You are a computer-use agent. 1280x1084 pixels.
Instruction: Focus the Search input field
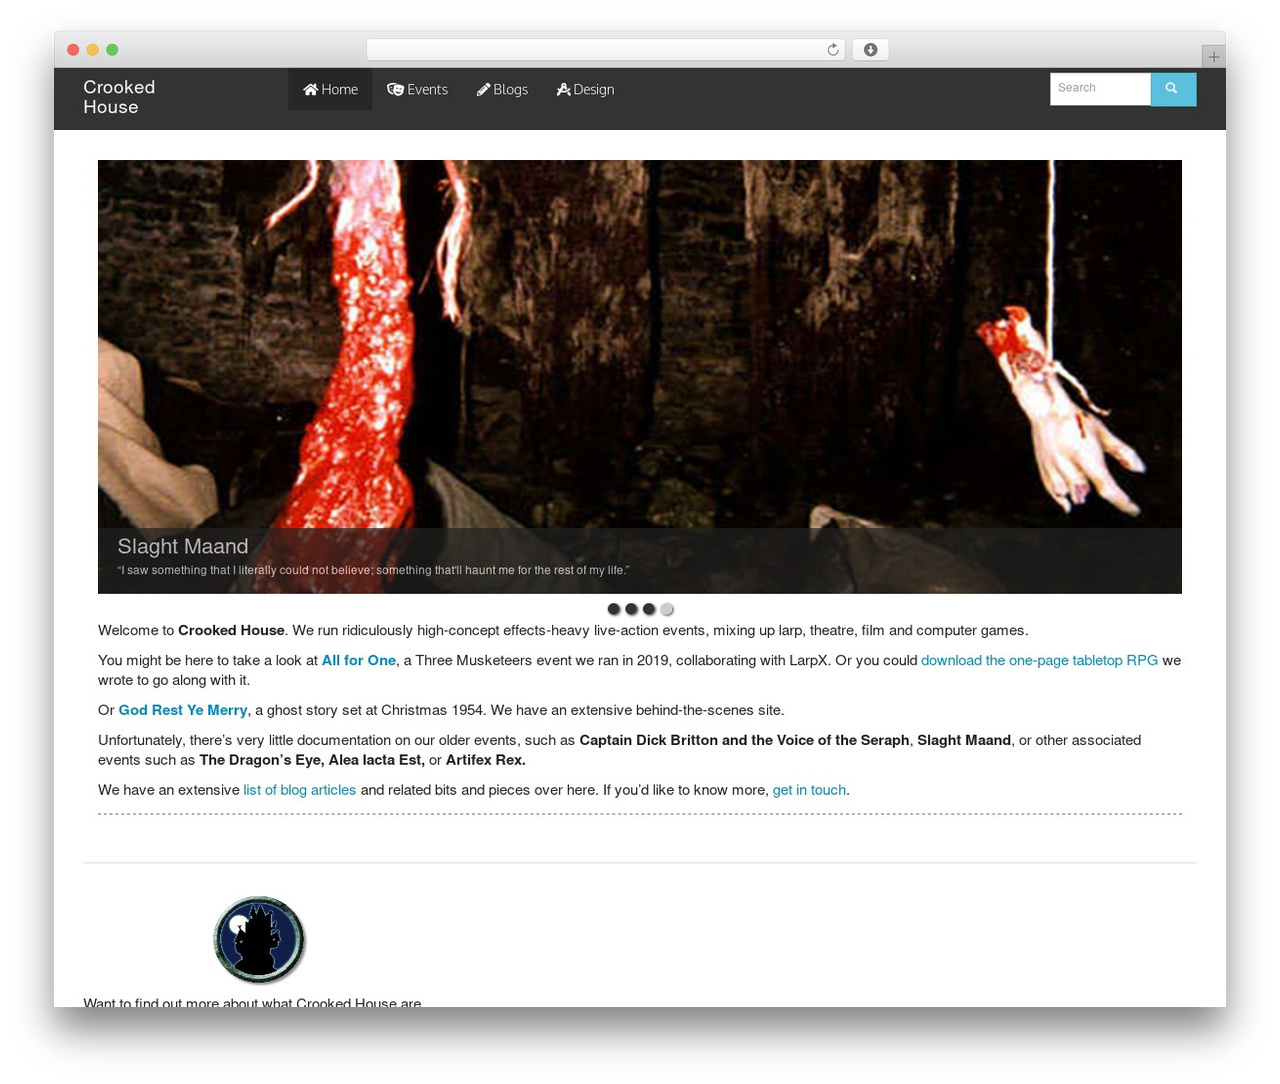click(x=1100, y=89)
